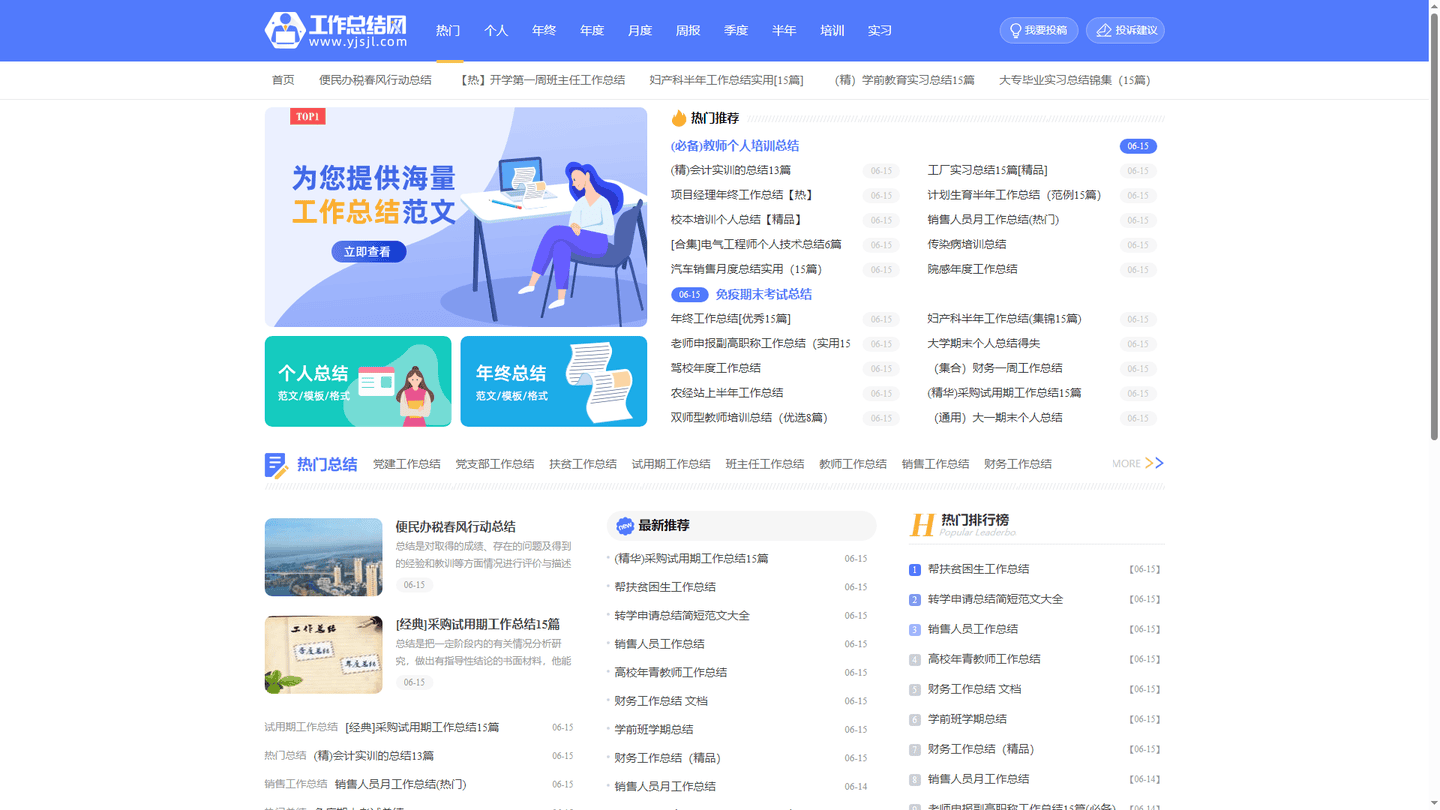Select the 党支部工作总结 category link
This screenshot has height=810, width=1440.
(495, 464)
